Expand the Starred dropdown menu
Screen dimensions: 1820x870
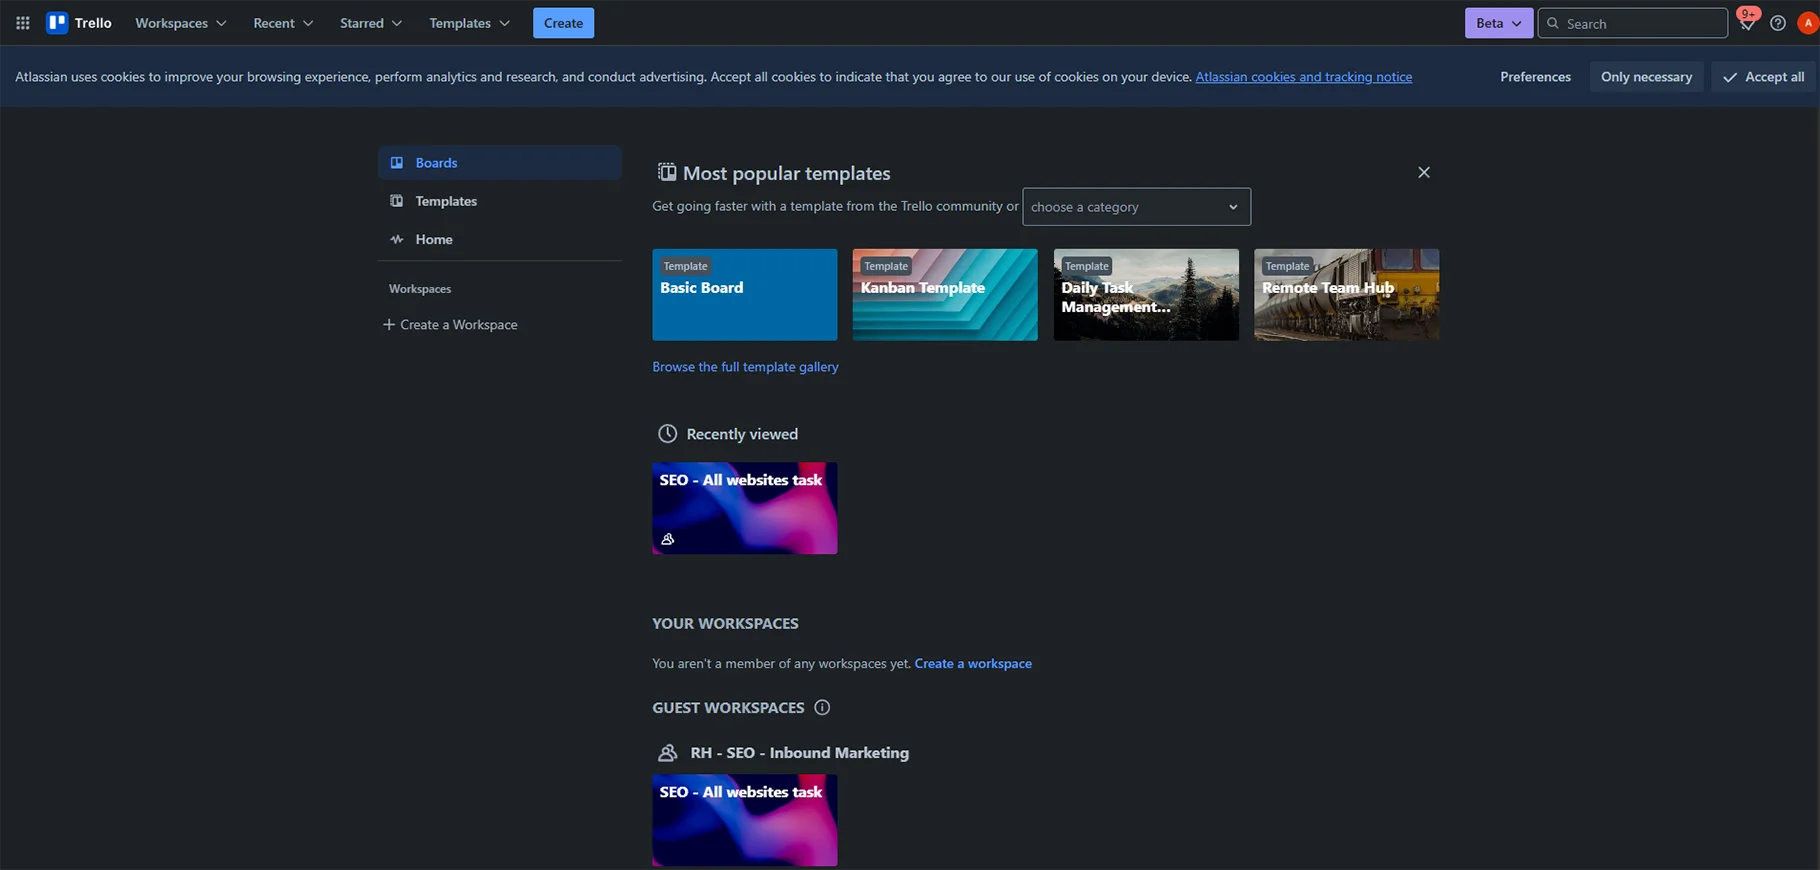pos(371,23)
